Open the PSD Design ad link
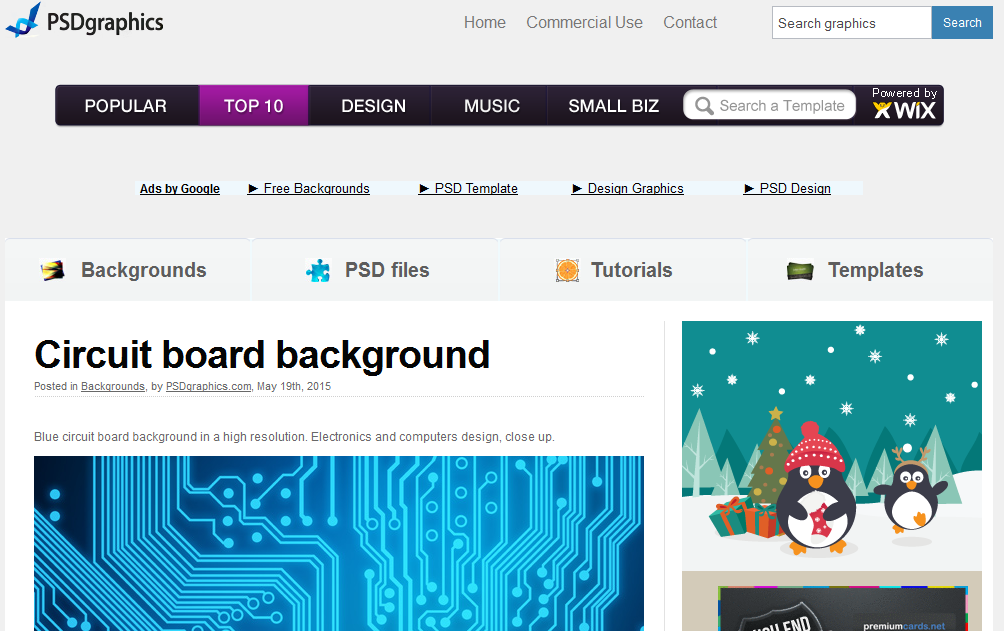The image size is (1004, 631). (x=787, y=188)
